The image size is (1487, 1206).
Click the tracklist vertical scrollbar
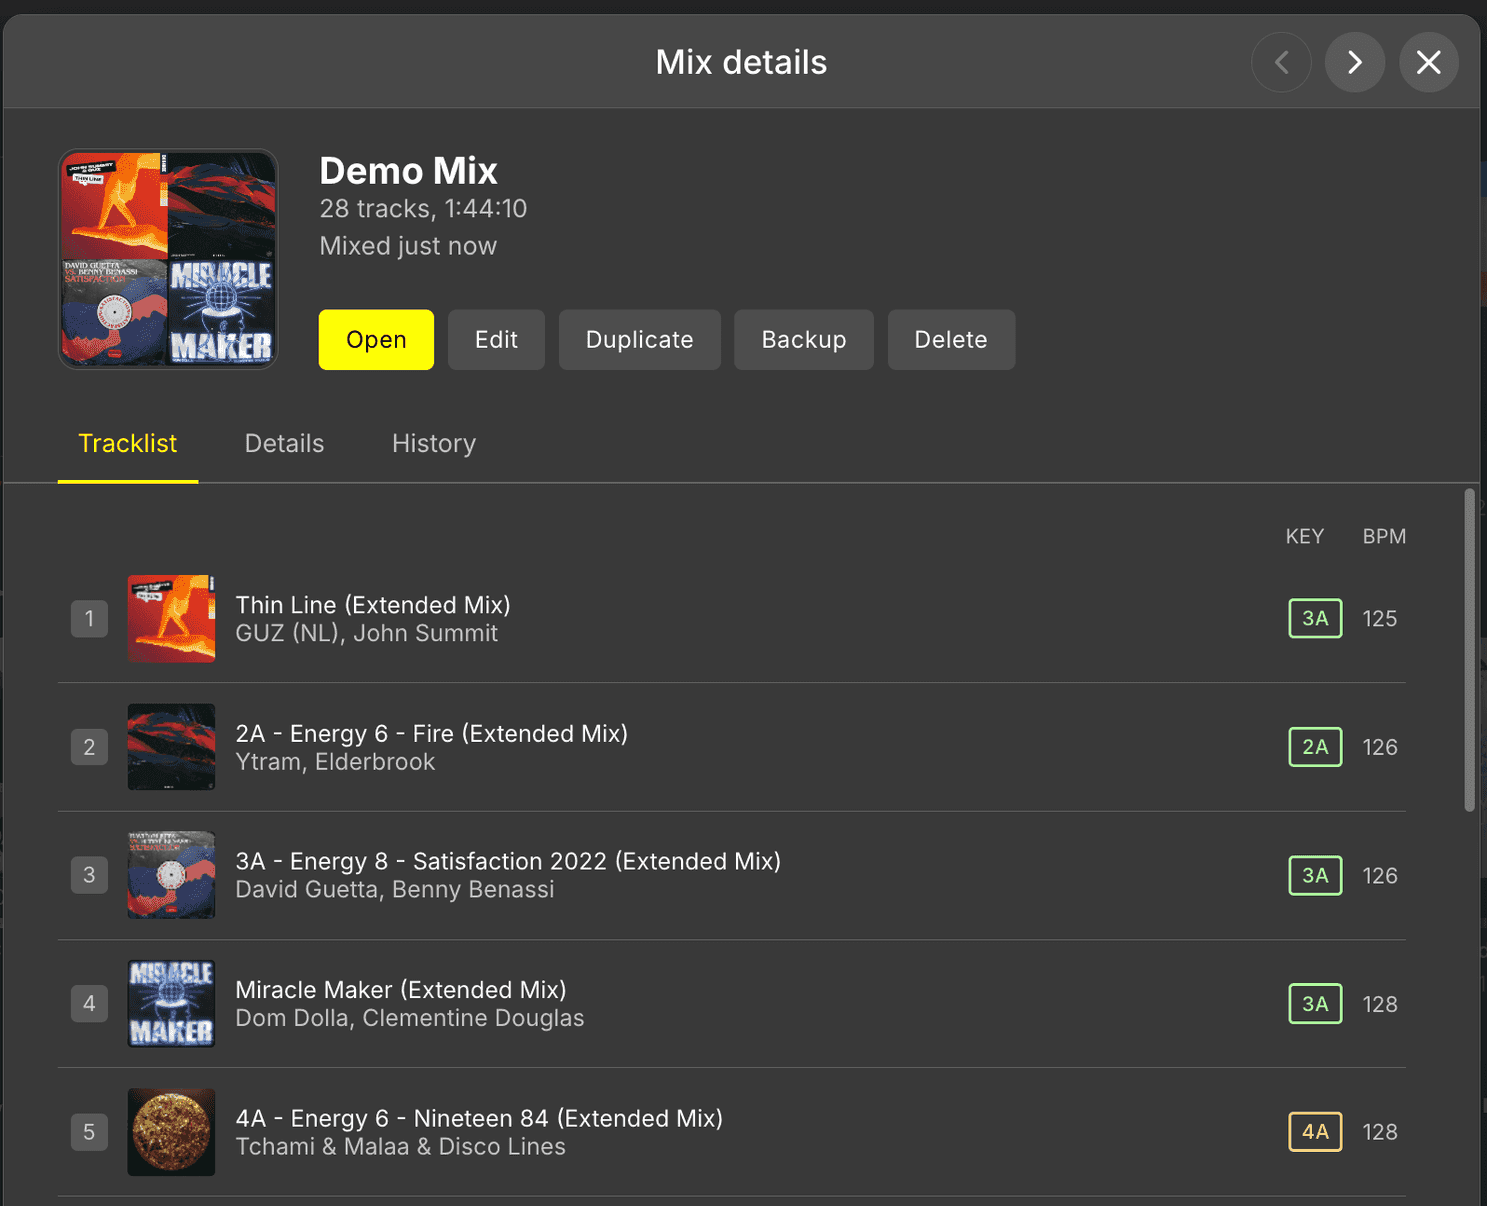[1469, 650]
